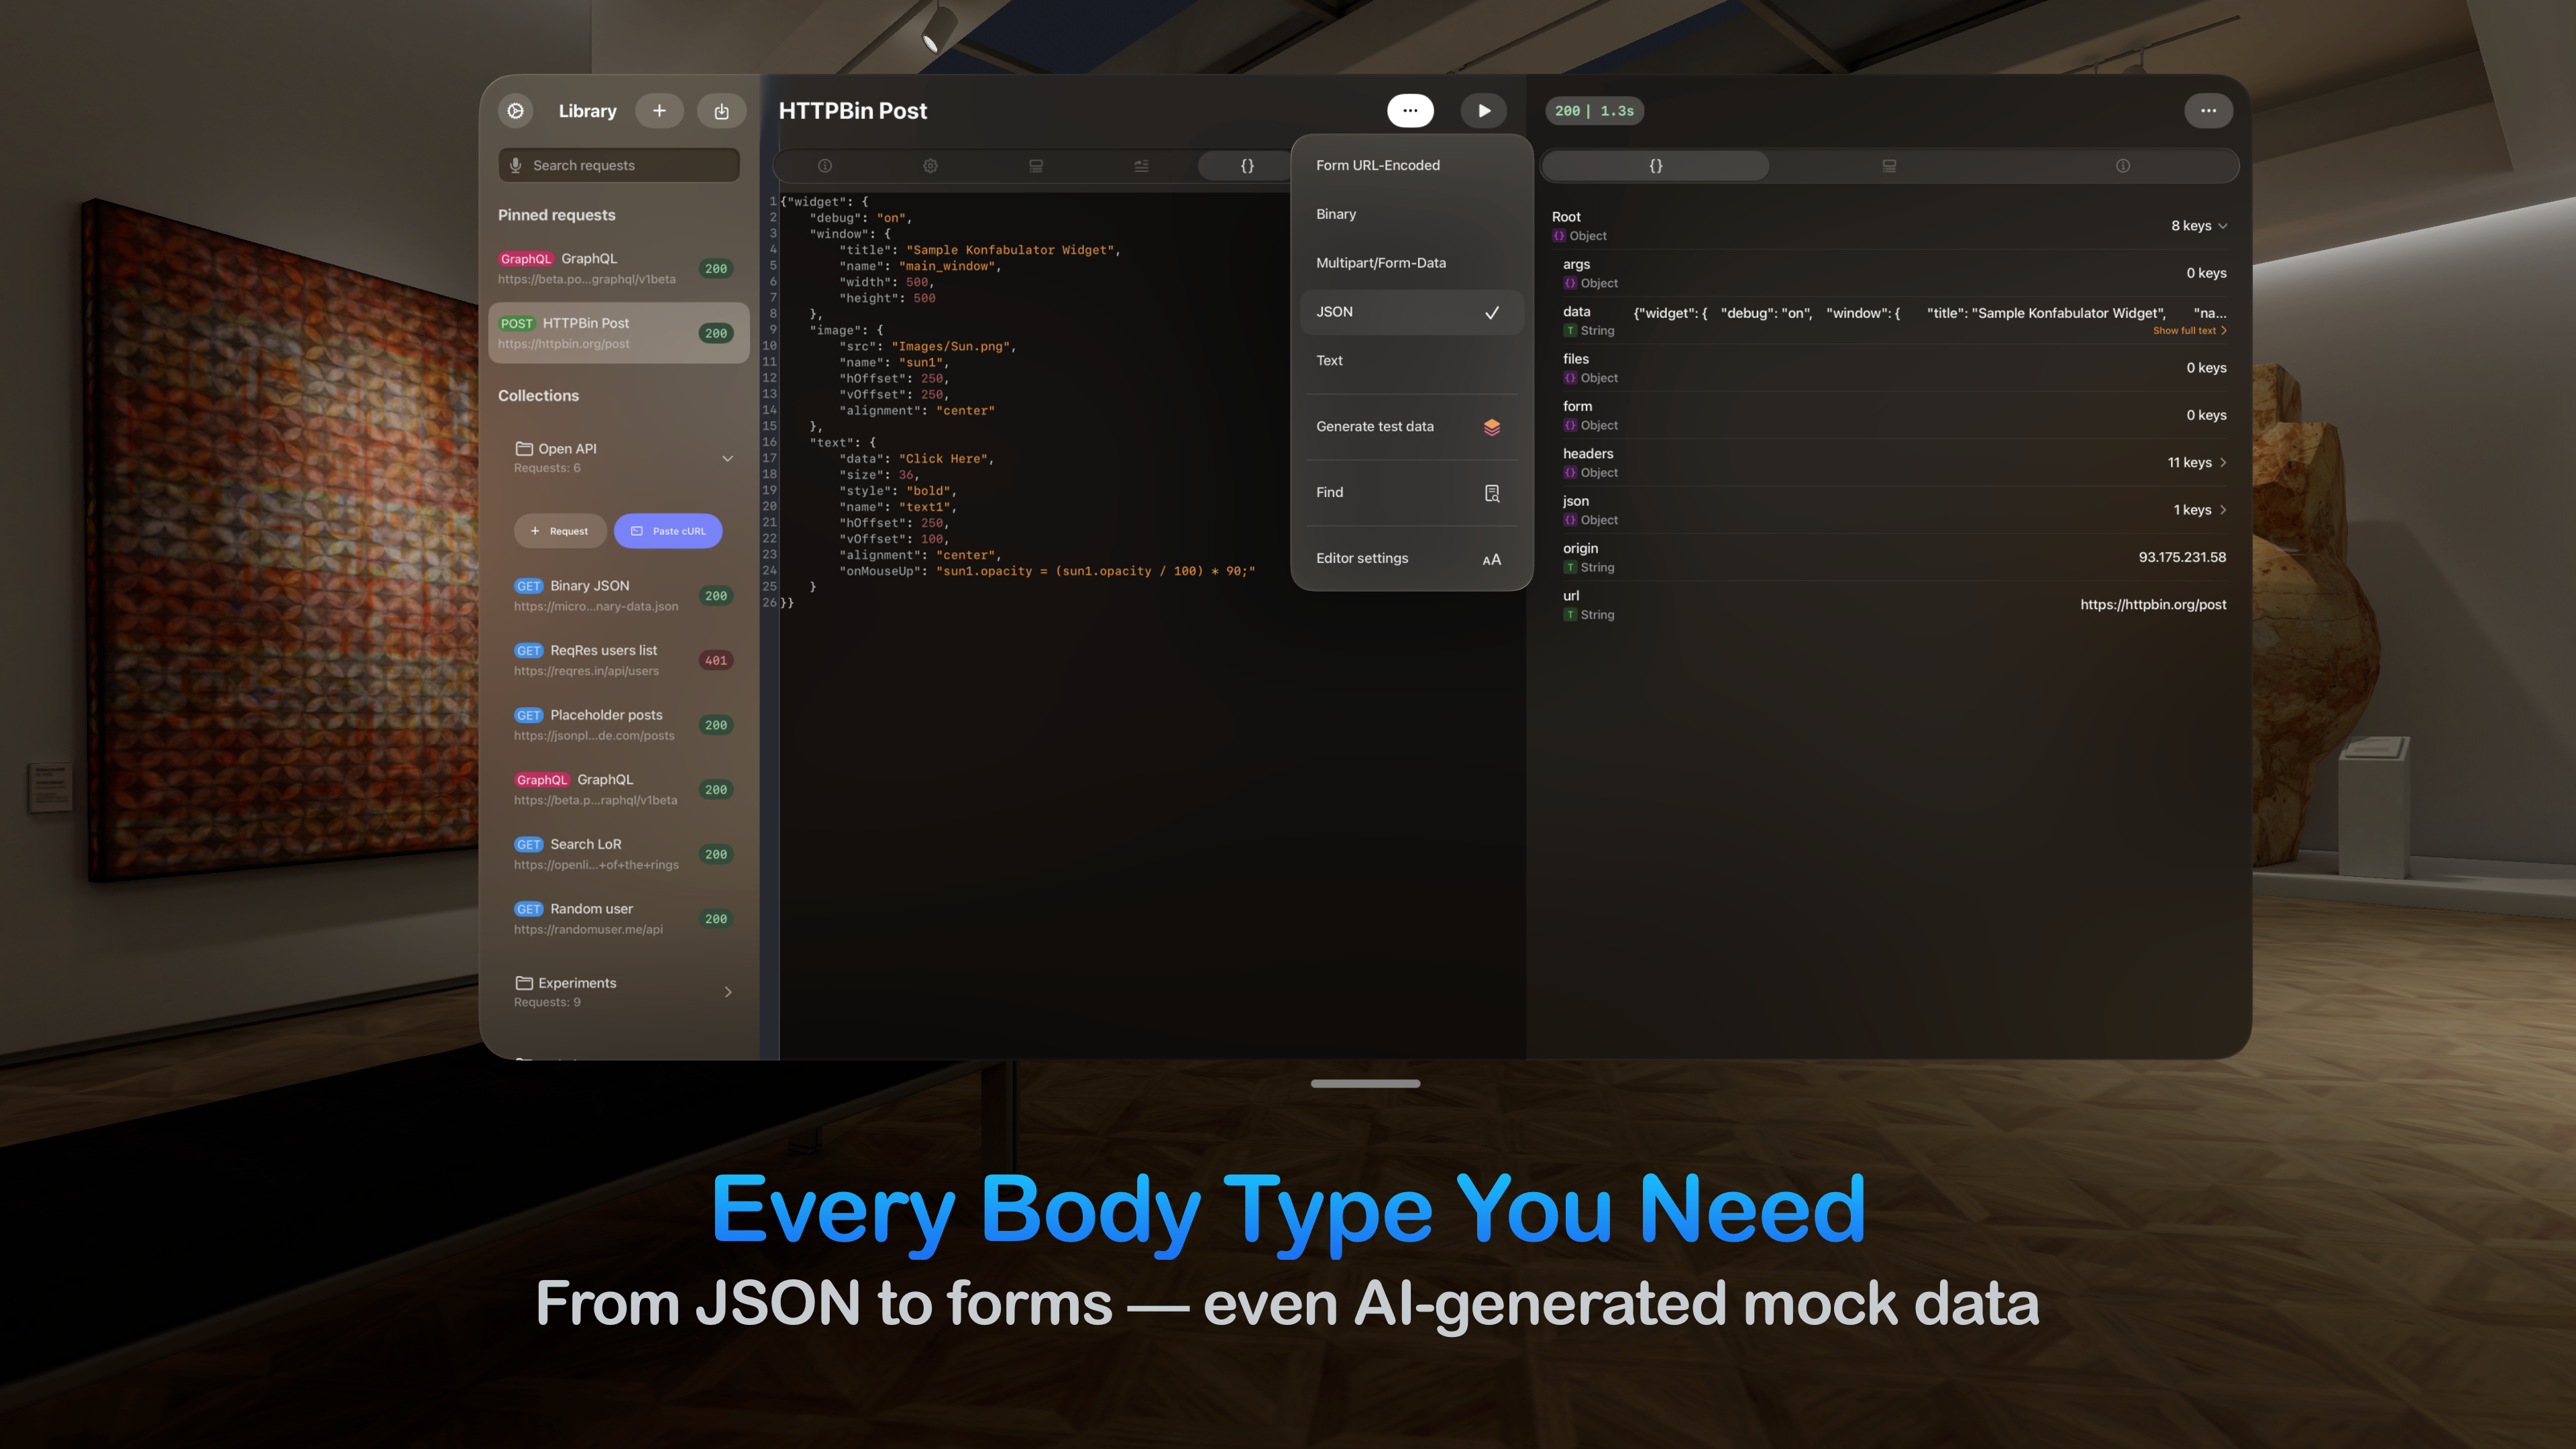Switch to request headers tab icon
Image resolution: width=2576 pixels, height=1449 pixels.
[x=1036, y=166]
